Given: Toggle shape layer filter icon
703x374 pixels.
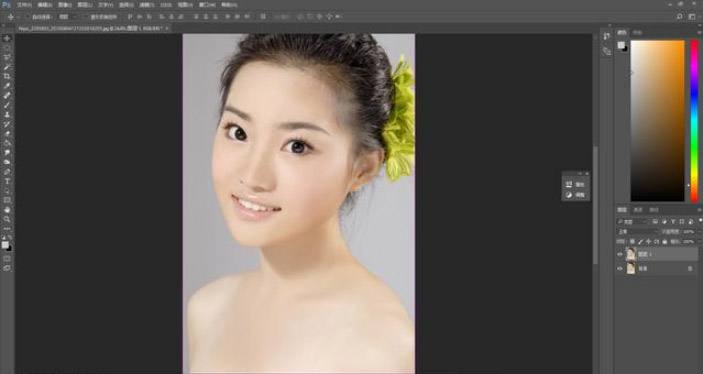Looking at the screenshot, I should pyautogui.click(x=682, y=222).
